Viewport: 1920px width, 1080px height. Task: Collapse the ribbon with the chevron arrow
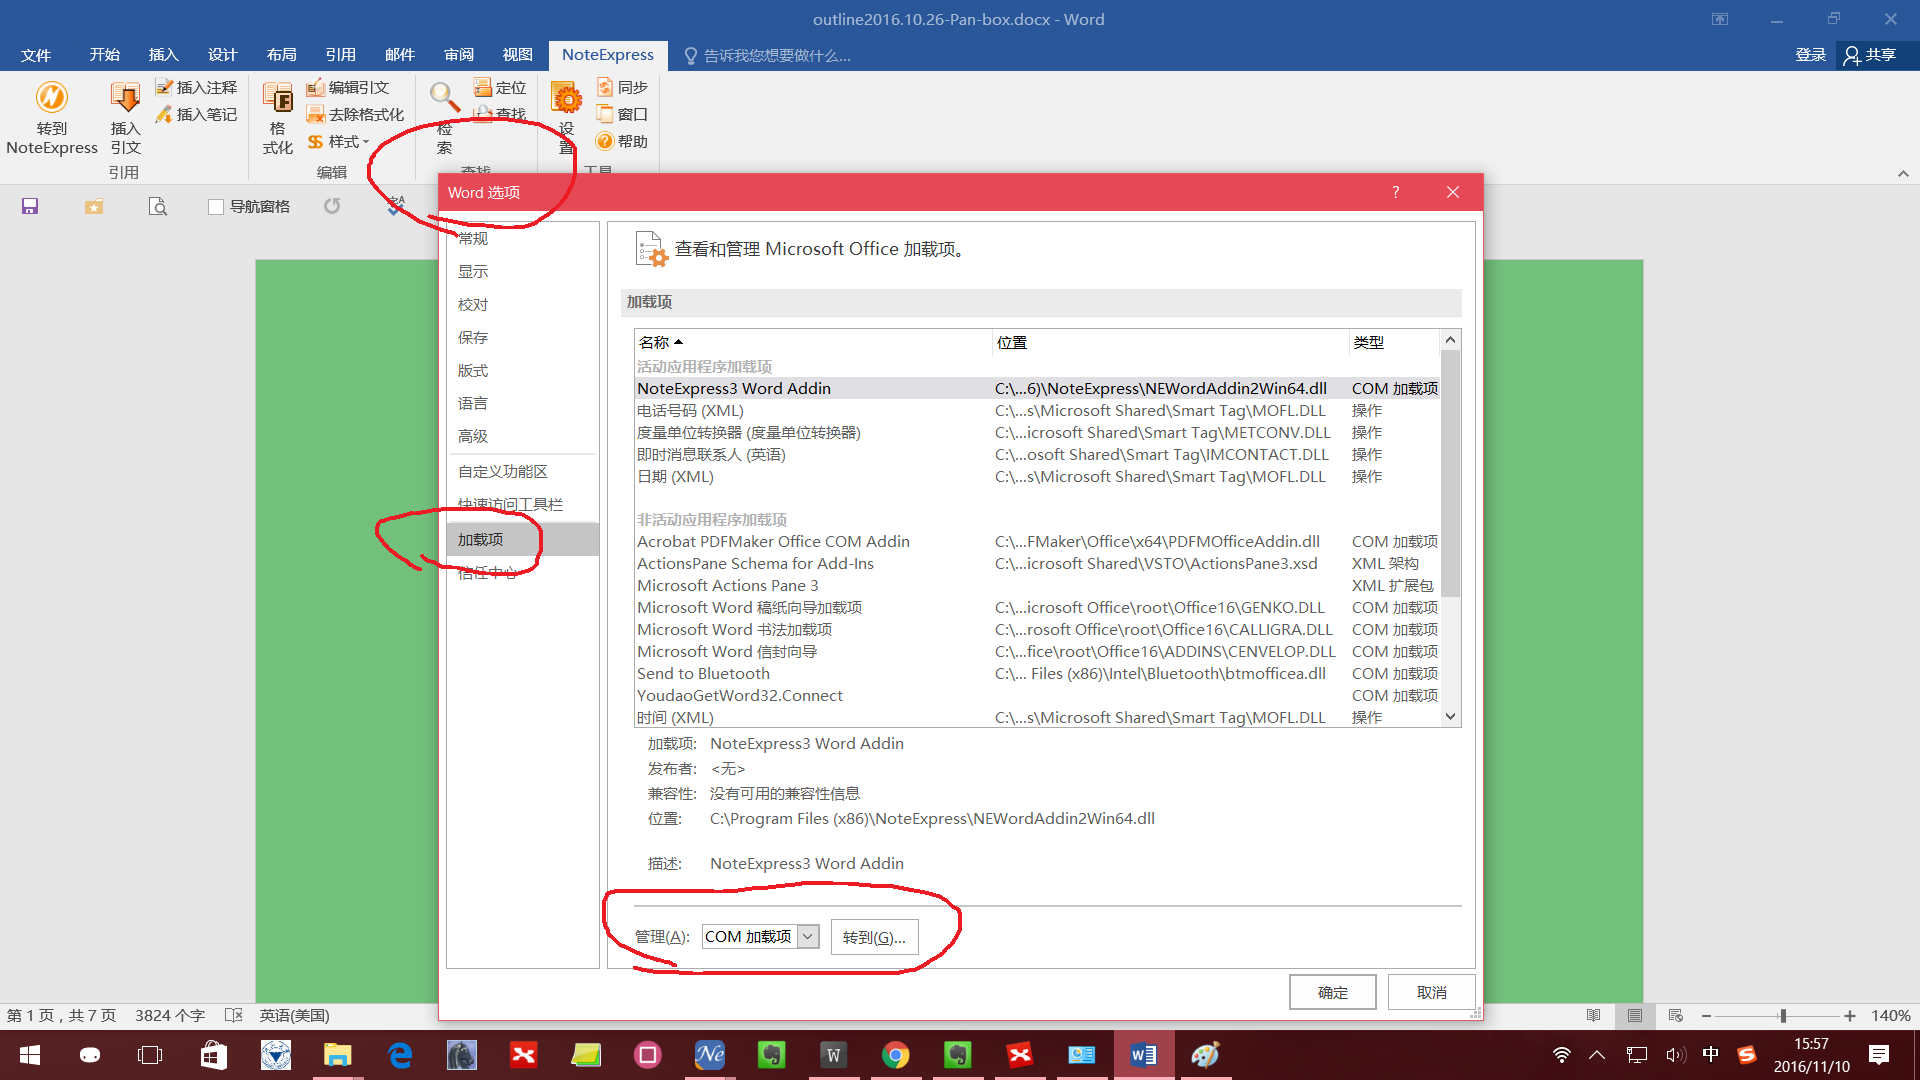pyautogui.click(x=1903, y=174)
